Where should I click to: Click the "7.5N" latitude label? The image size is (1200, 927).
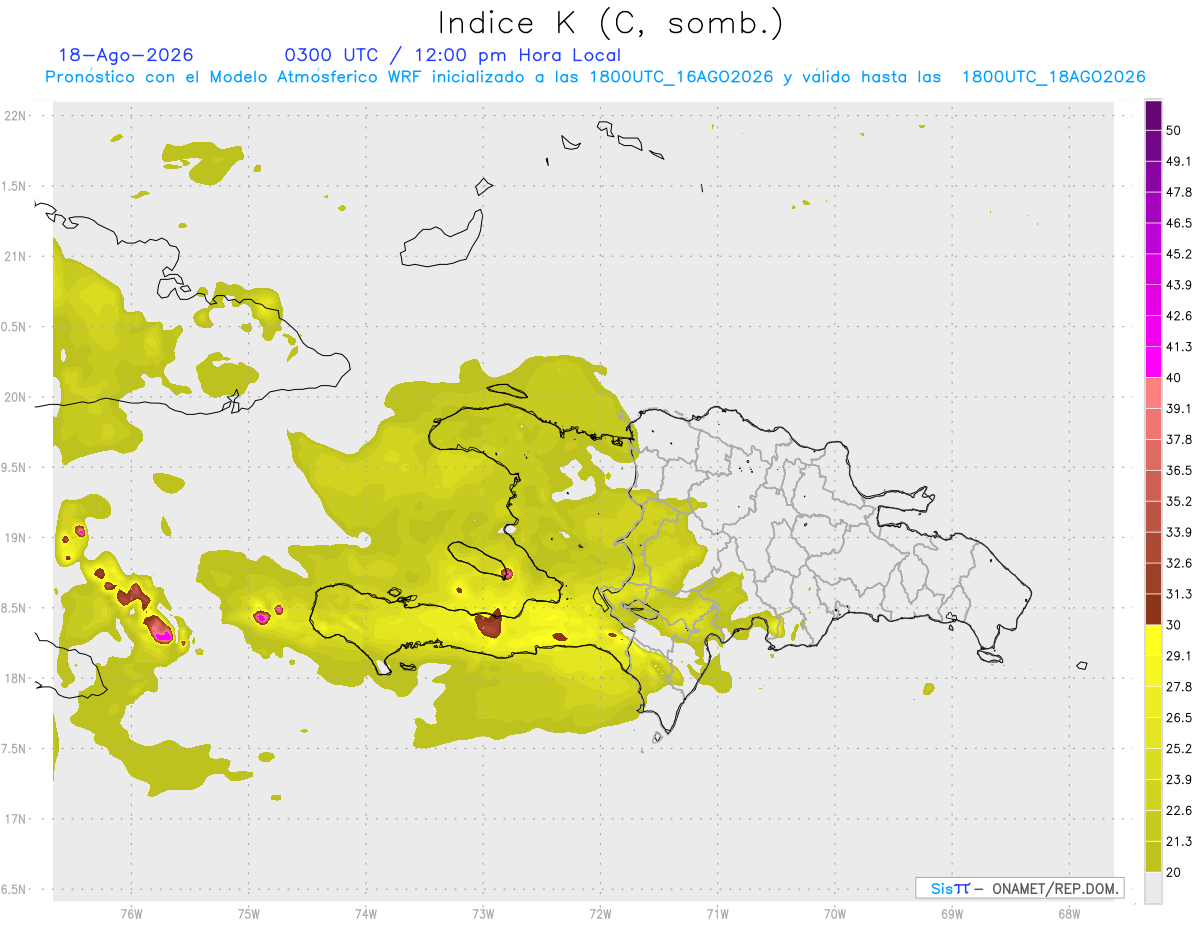[x=14, y=749]
